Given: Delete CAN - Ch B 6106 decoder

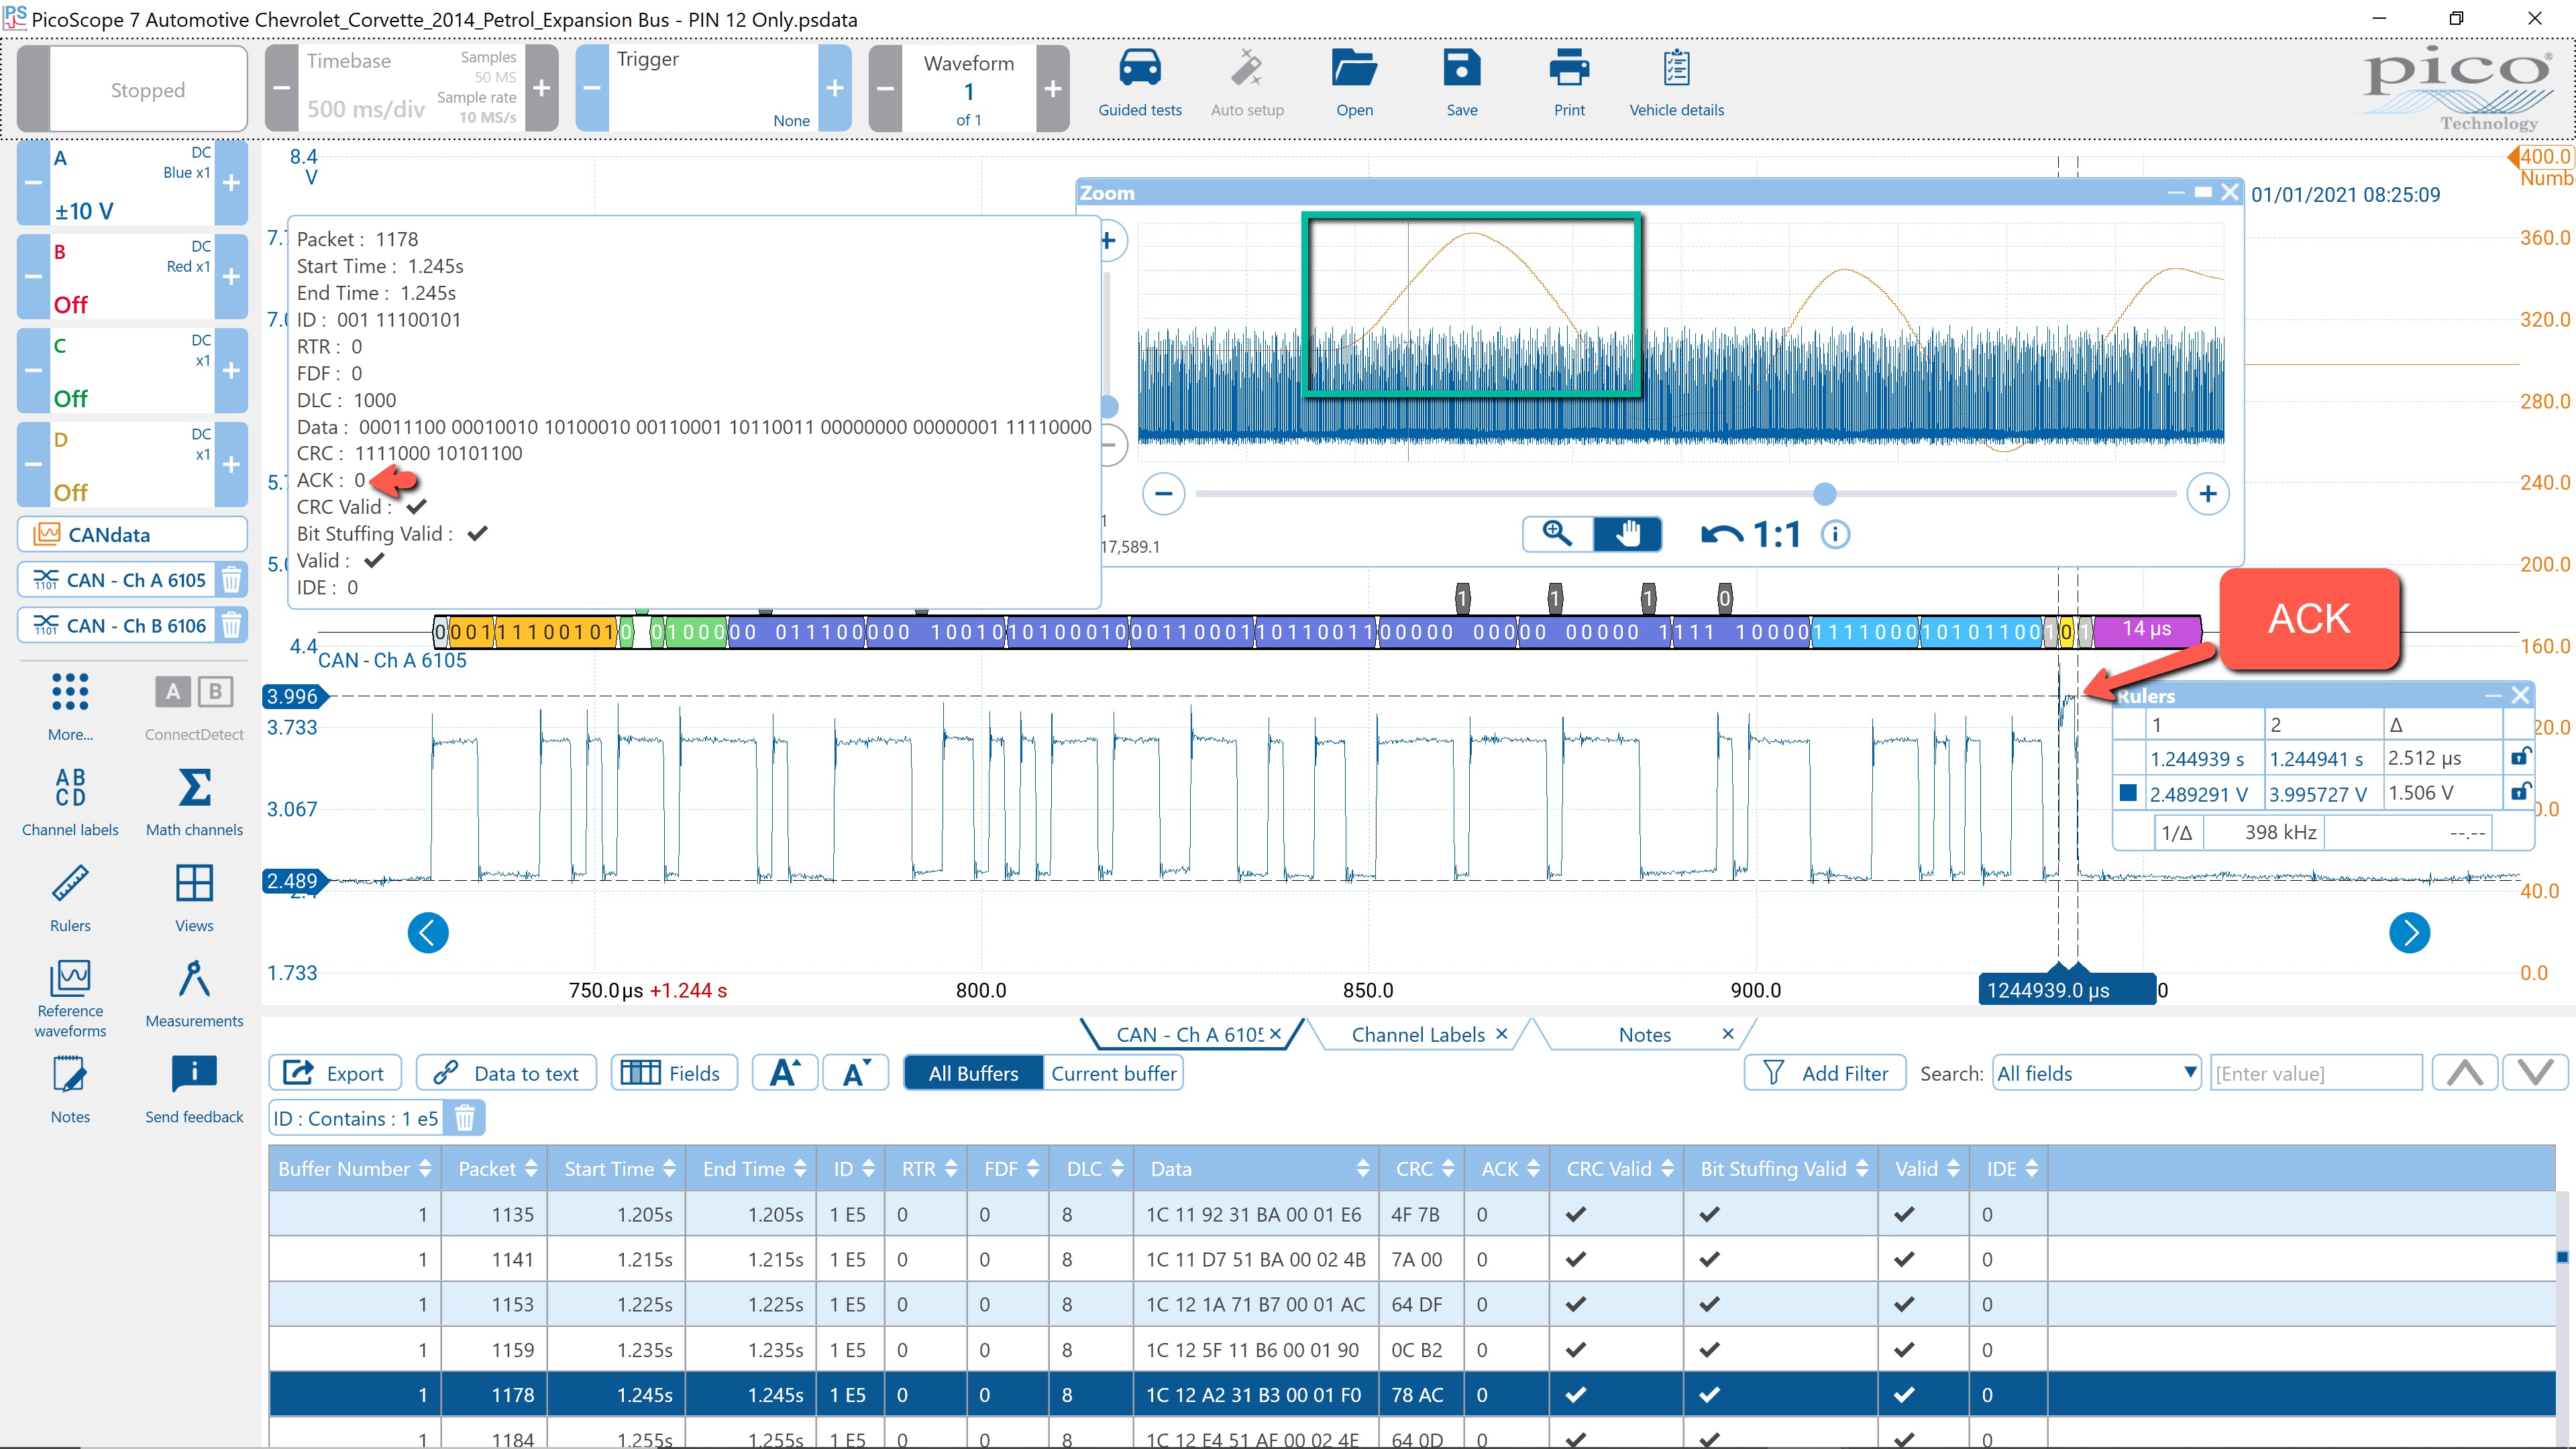Looking at the screenshot, I should [231, 626].
